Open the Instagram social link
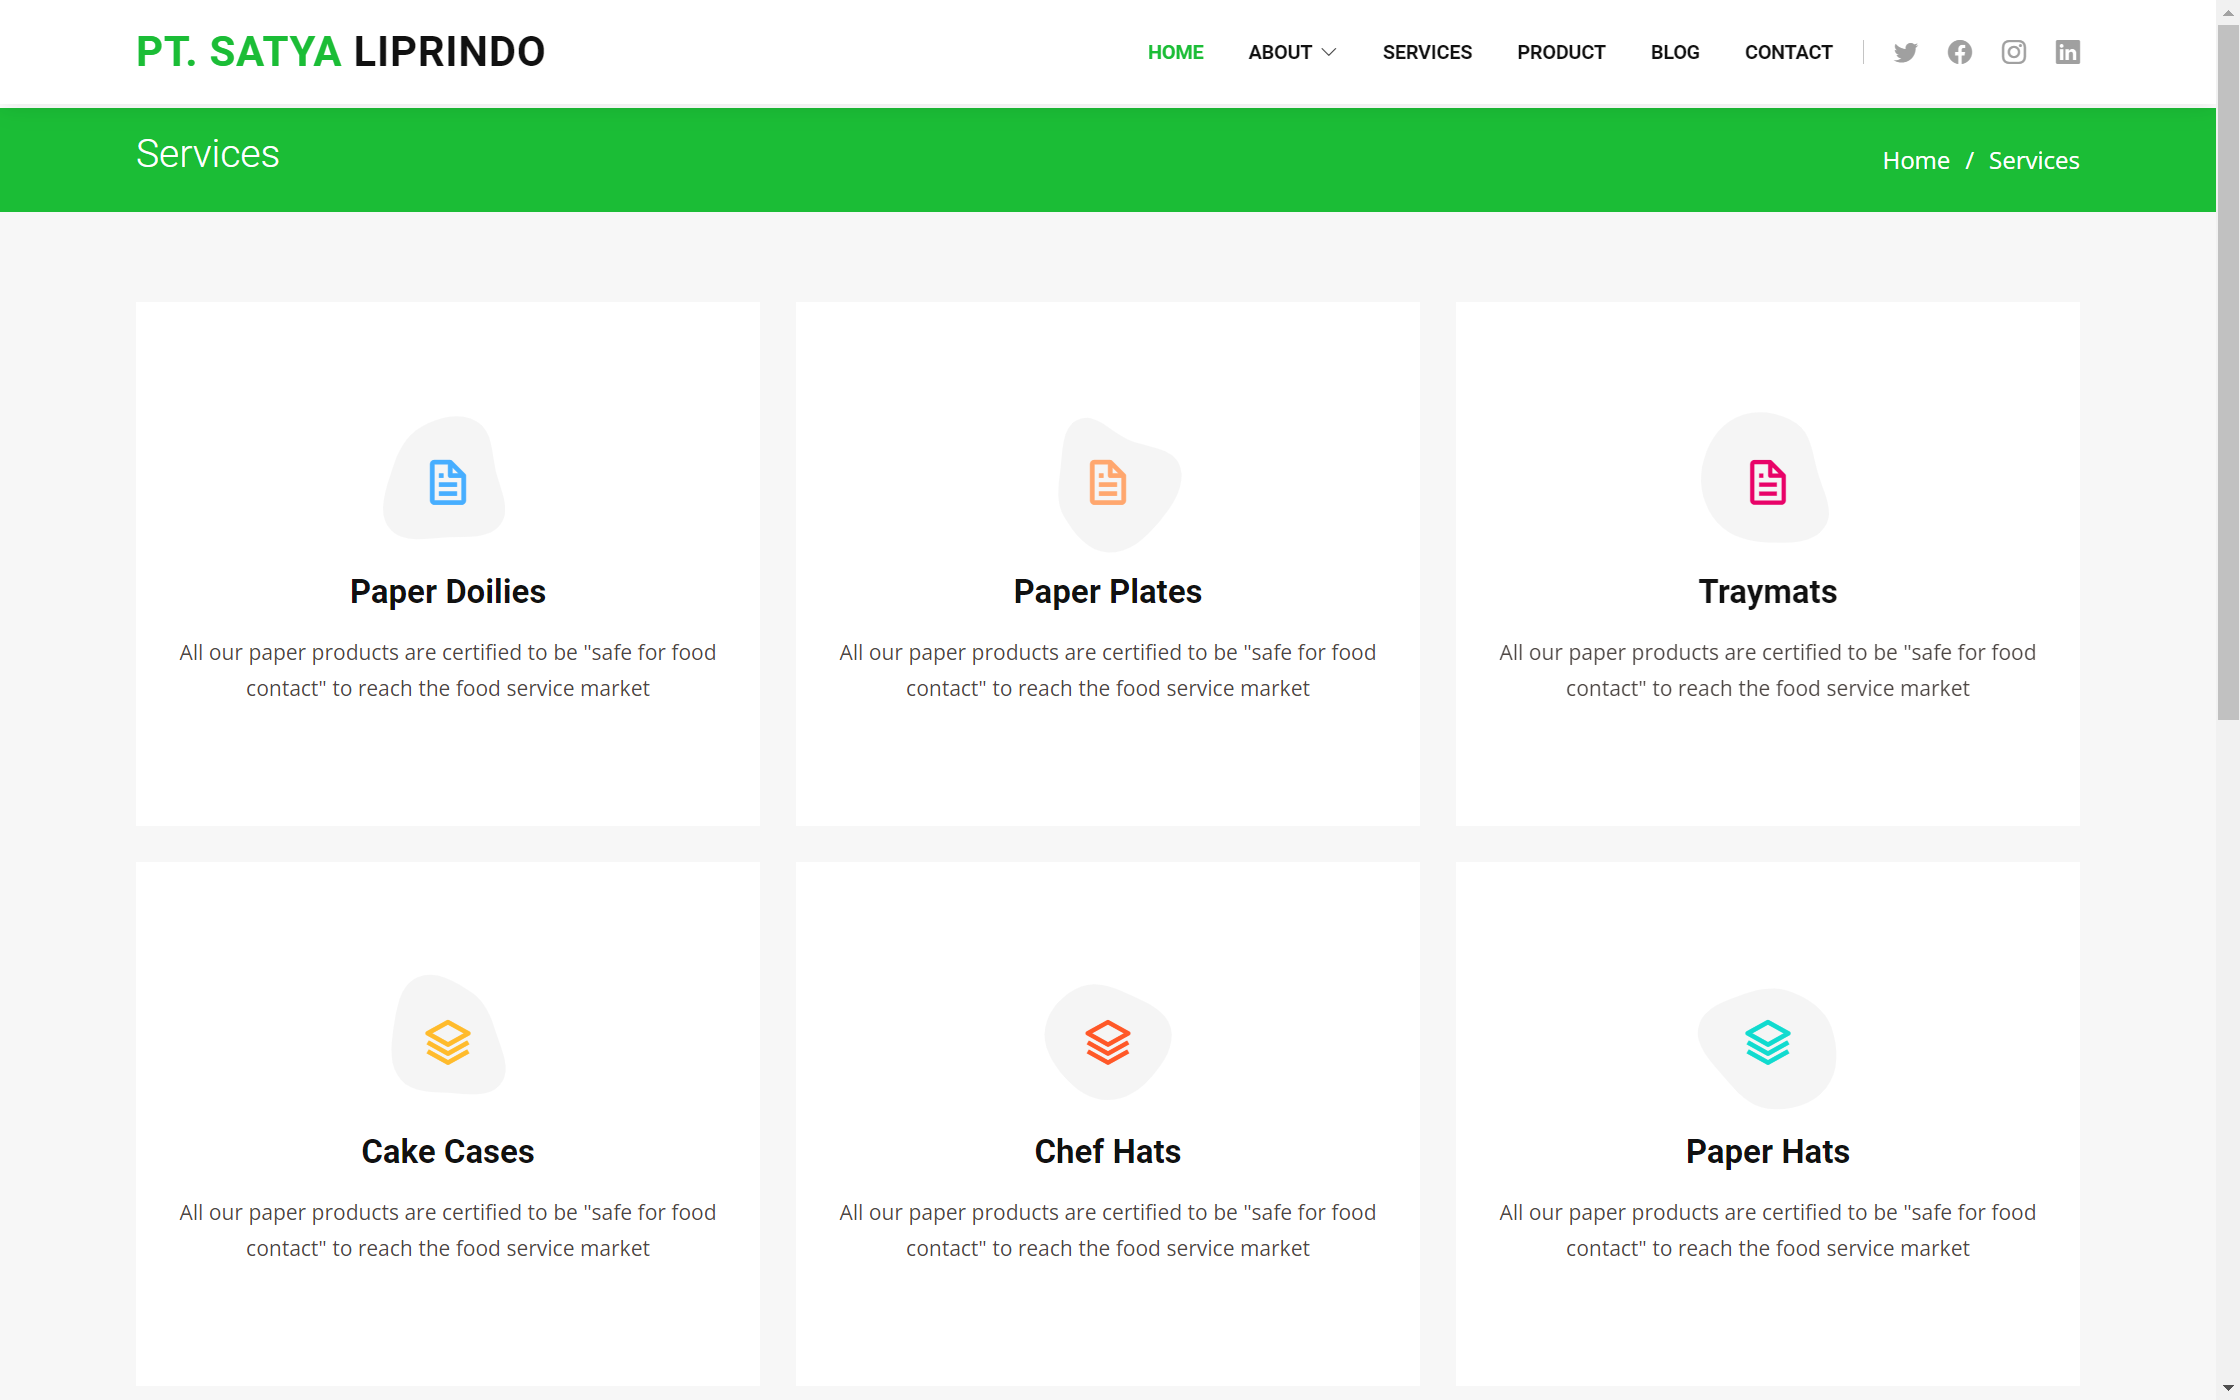This screenshot has width=2240, height=1400. click(x=2013, y=52)
